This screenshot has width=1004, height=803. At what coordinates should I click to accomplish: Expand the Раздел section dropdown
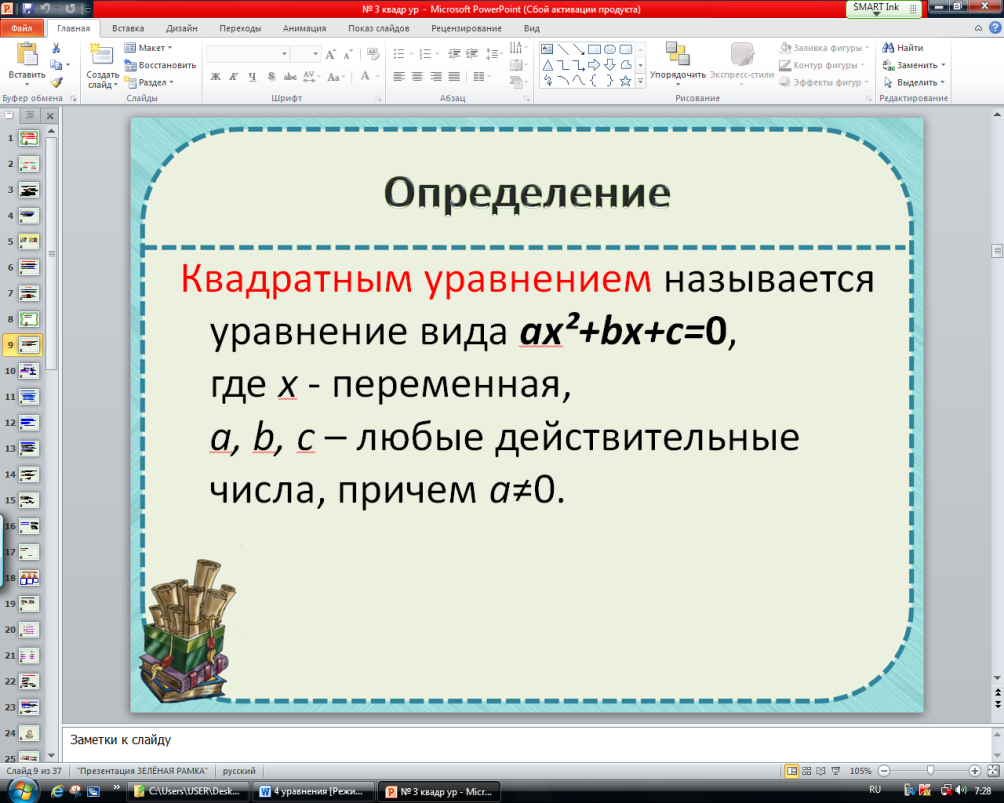coord(149,83)
